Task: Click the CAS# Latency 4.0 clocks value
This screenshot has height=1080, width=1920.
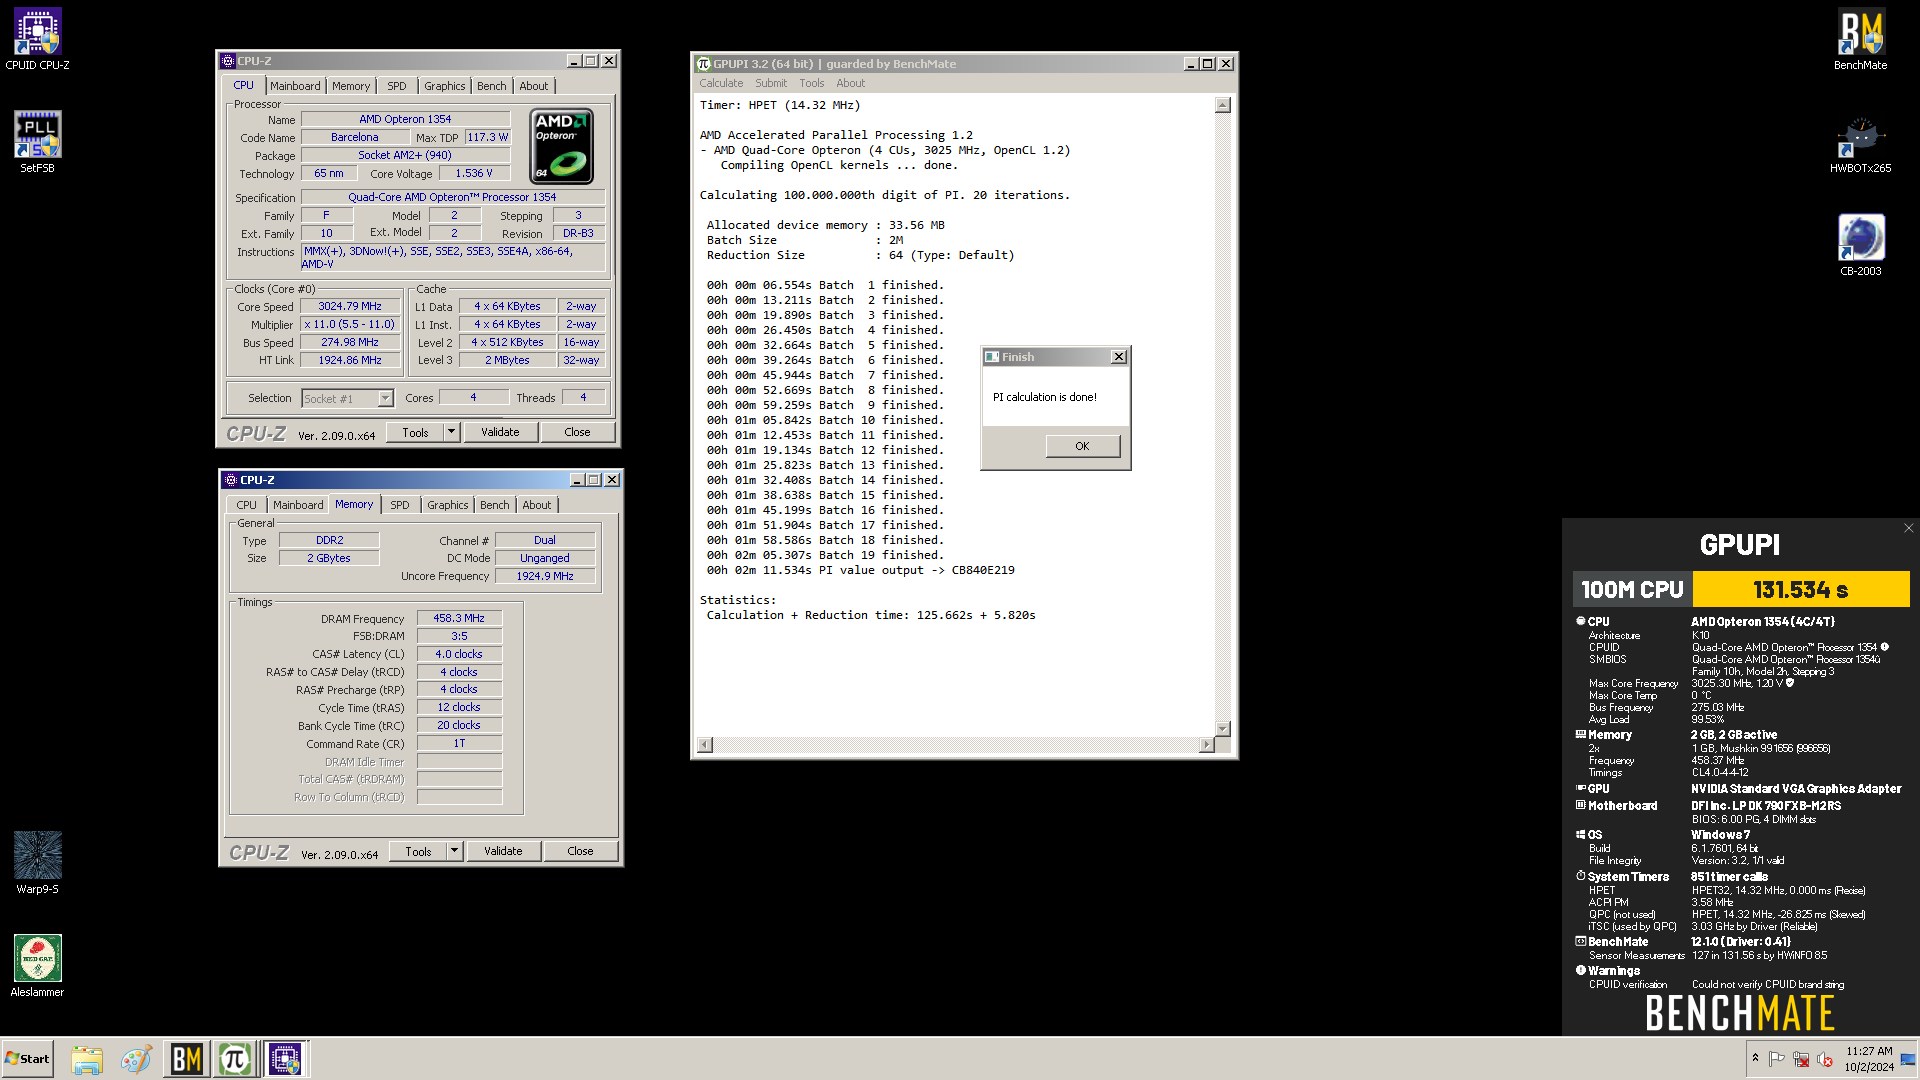Action: tap(459, 654)
